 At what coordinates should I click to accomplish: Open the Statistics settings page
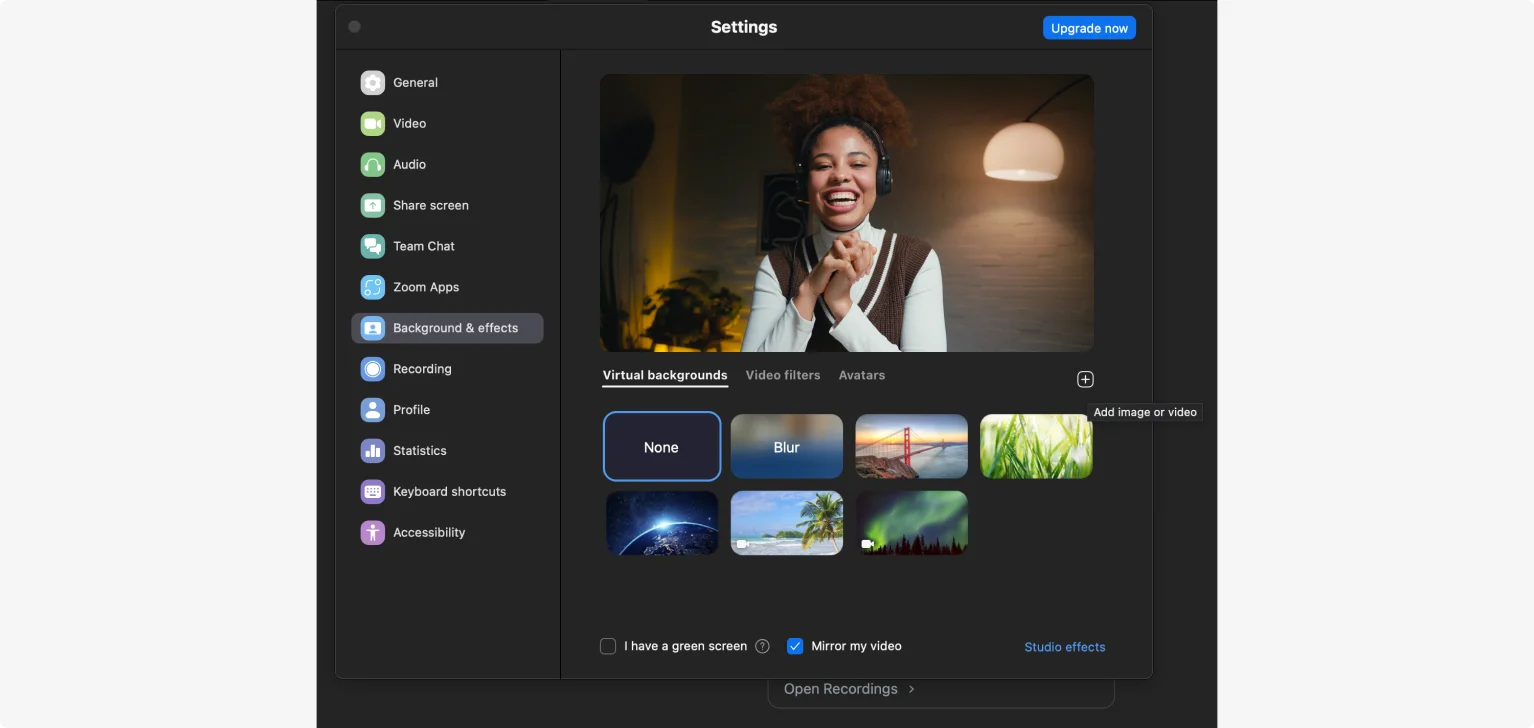click(372, 450)
